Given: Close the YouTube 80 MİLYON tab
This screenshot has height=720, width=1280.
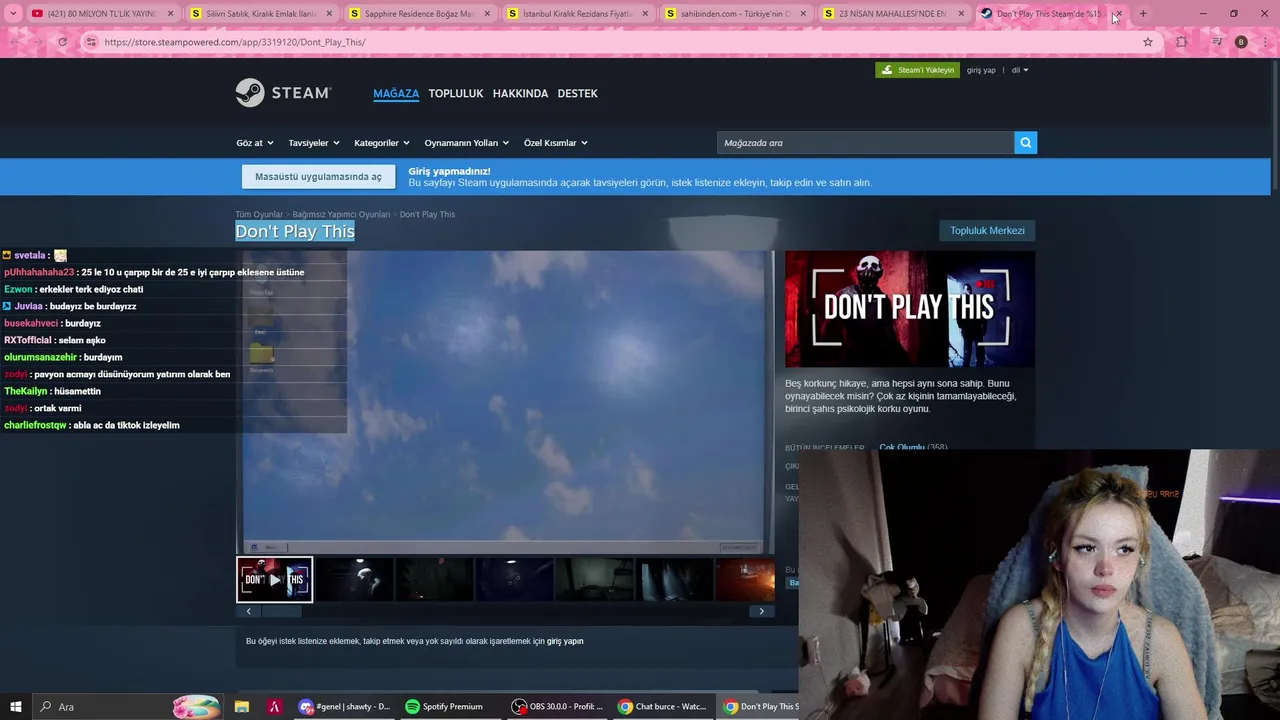Looking at the screenshot, I should click(170, 14).
